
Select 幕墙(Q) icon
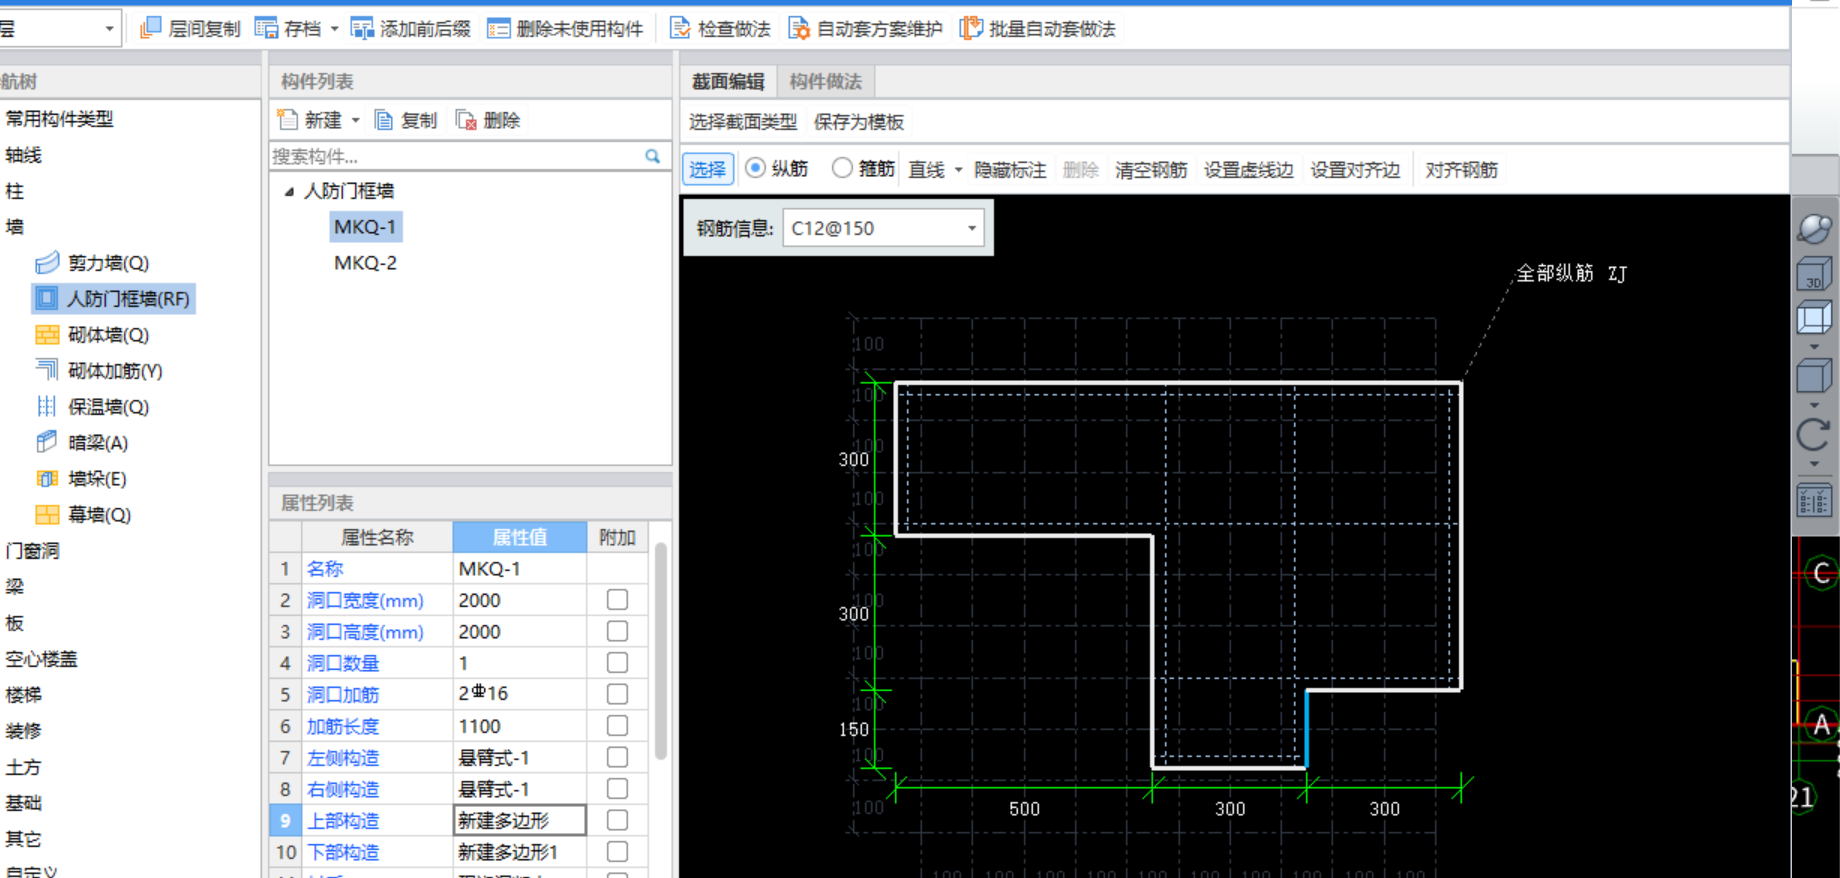tap(47, 514)
